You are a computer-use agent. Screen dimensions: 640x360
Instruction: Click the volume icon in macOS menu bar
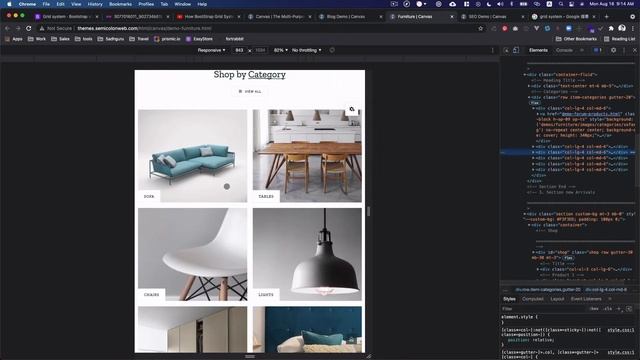(x=500, y=4)
